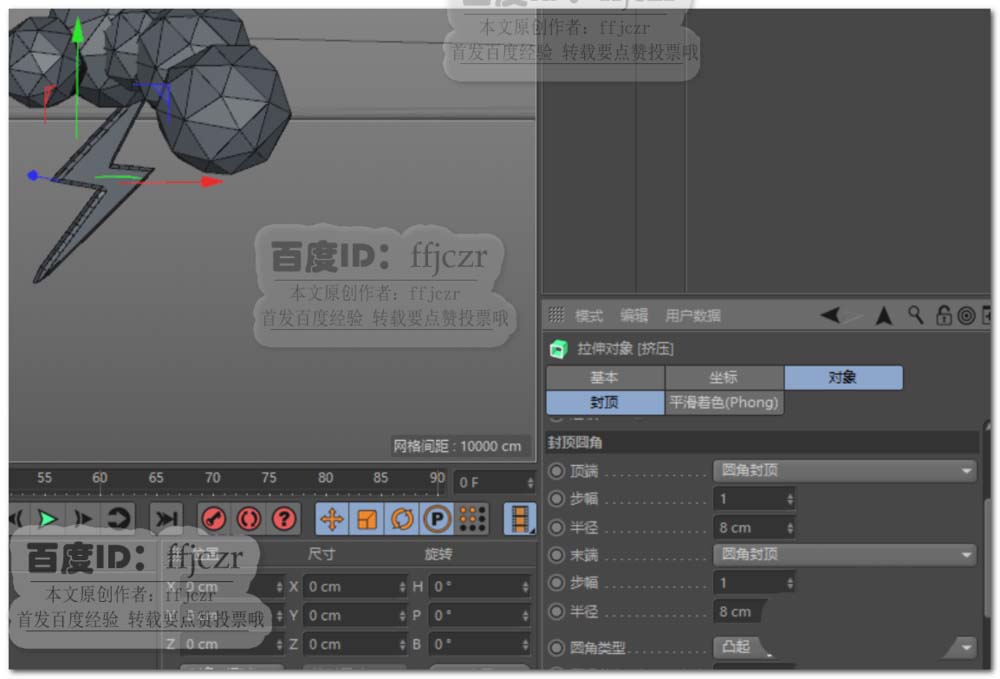Select the 对象 tab
1000x679 pixels.
click(843, 377)
